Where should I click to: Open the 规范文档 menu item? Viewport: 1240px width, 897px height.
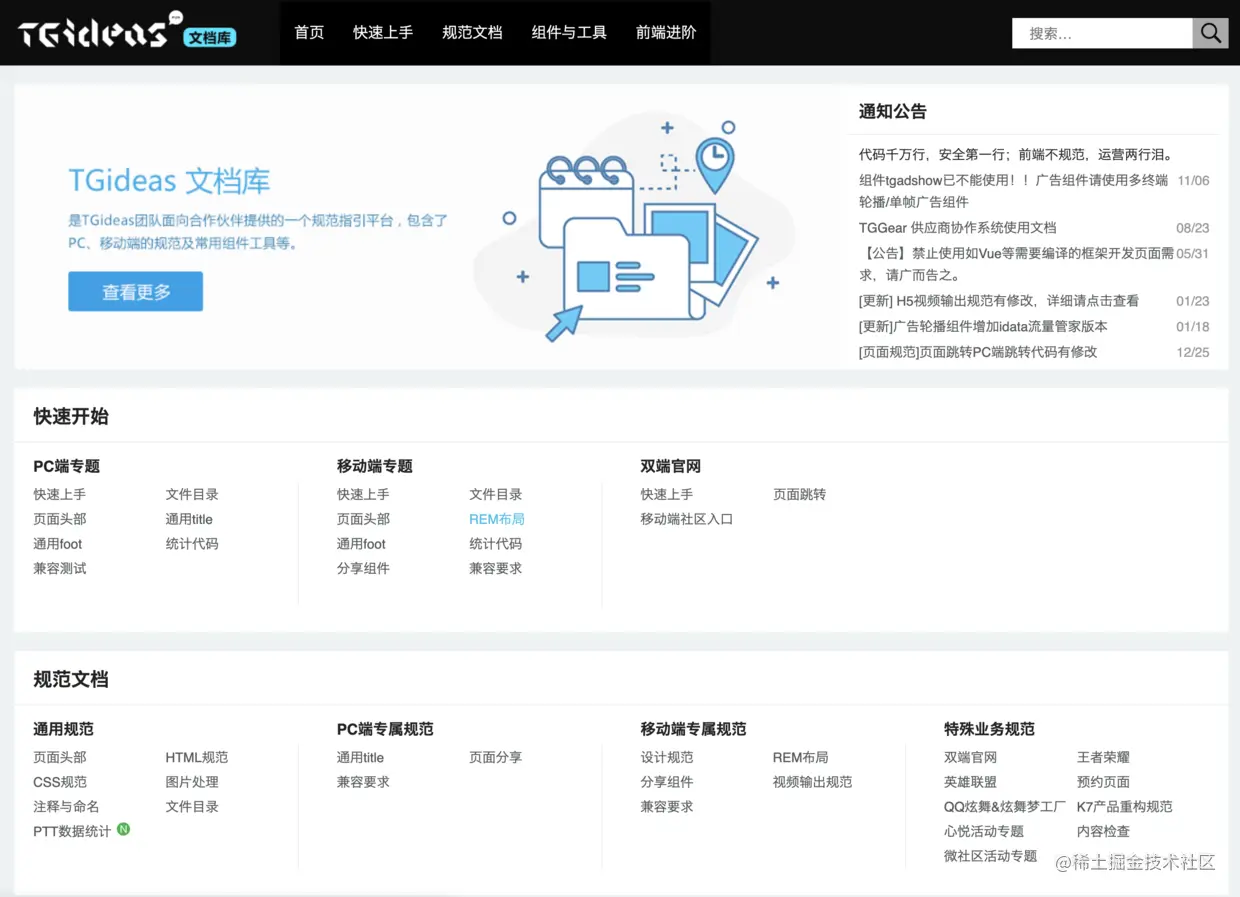[x=472, y=33]
